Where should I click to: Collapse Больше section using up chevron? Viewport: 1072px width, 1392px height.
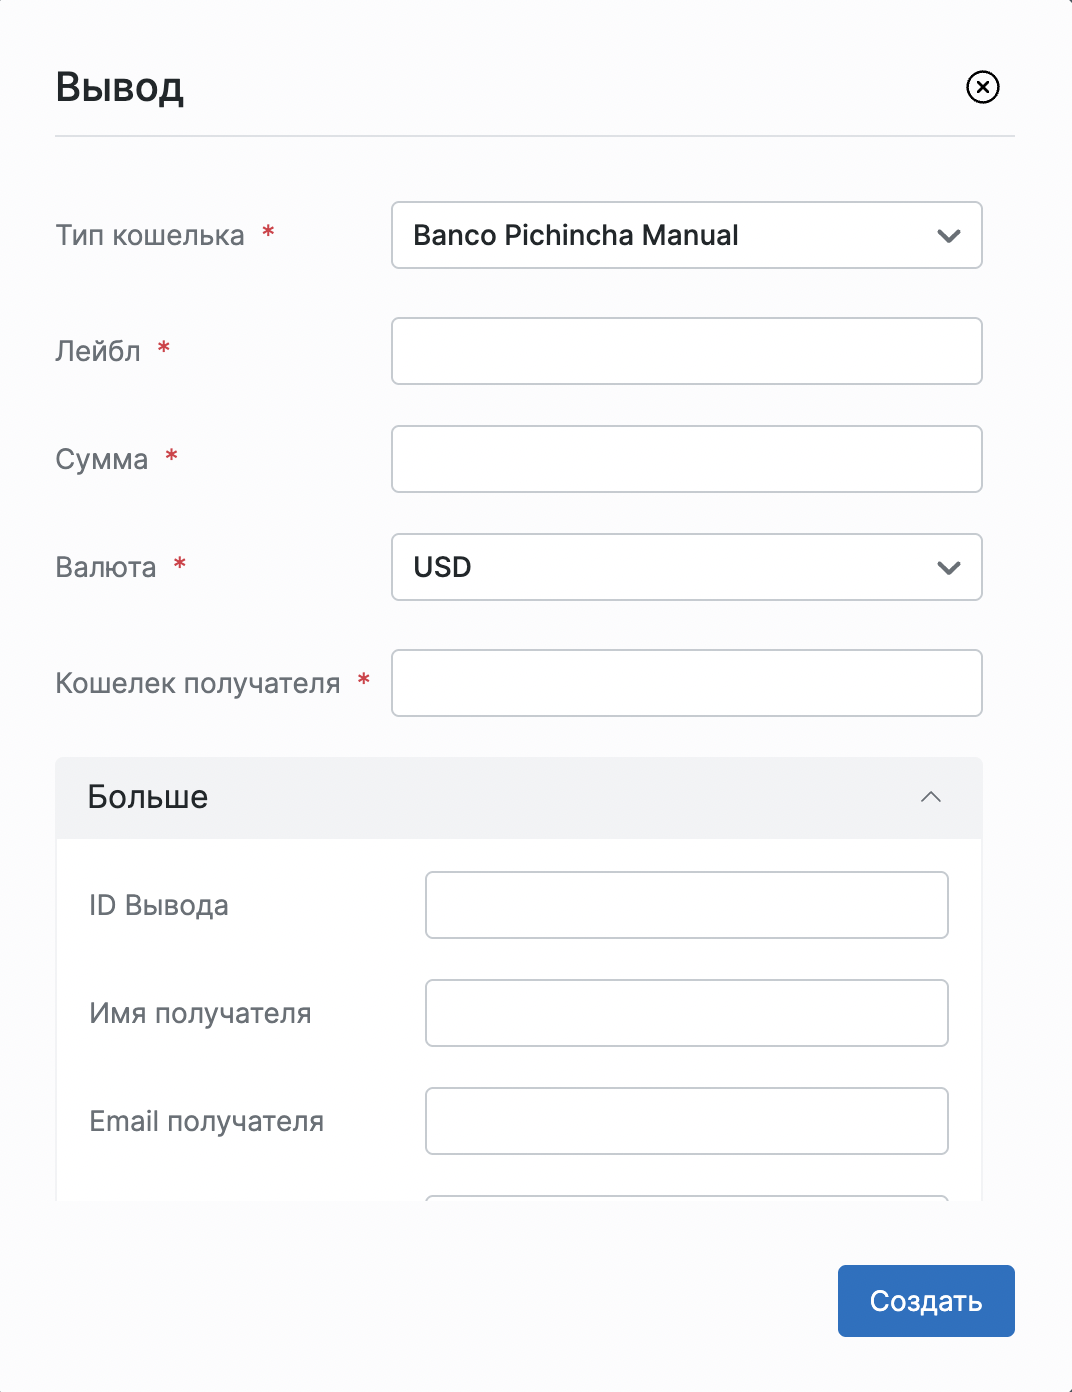tap(931, 797)
